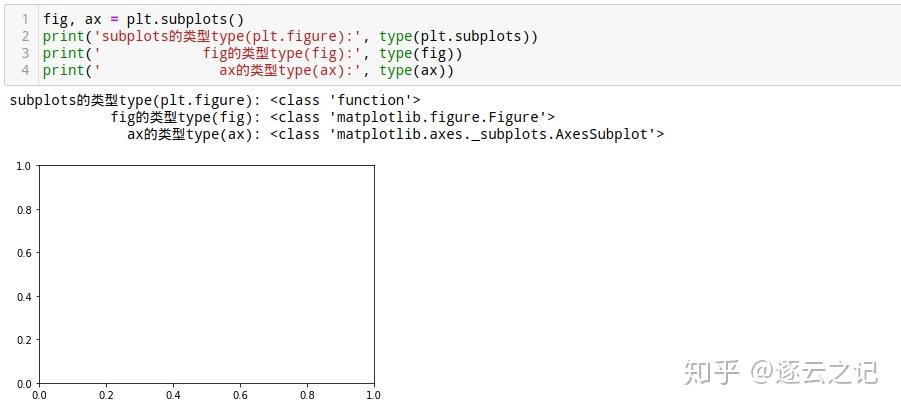This screenshot has width=901, height=409.
Task: Place cursor in the third code line
Action: coord(252,54)
